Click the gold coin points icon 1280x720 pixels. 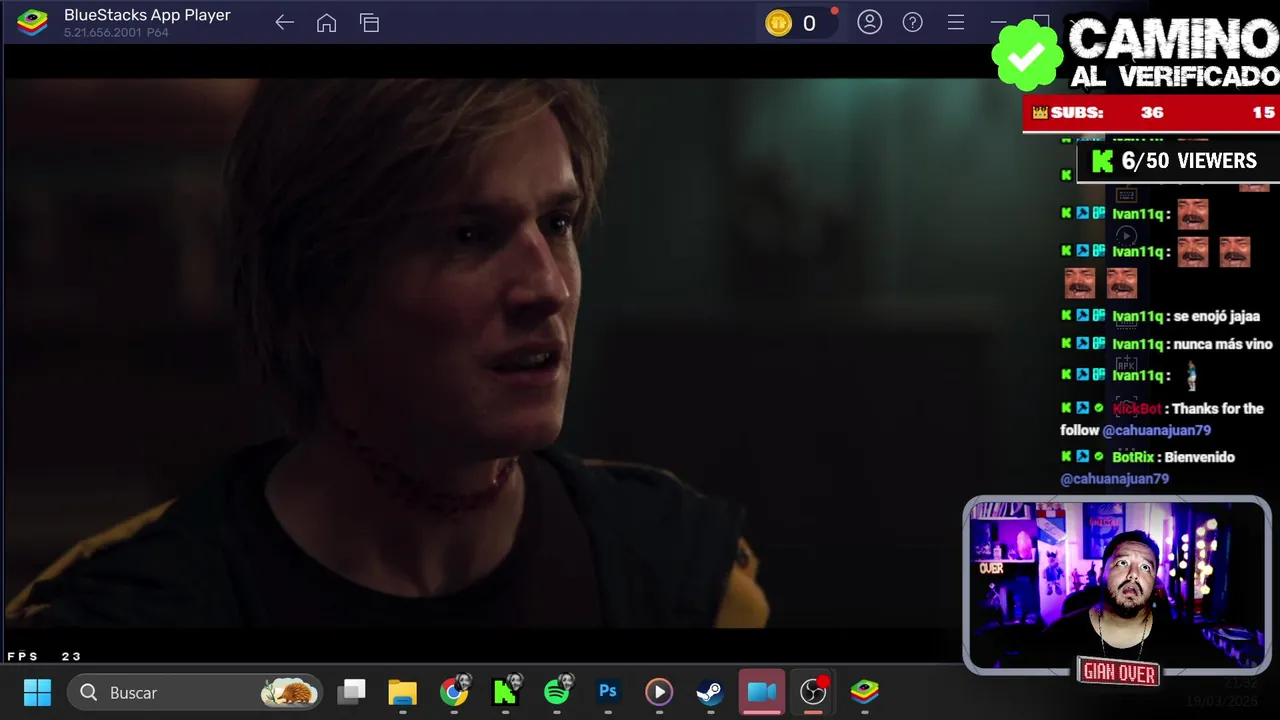tap(779, 23)
